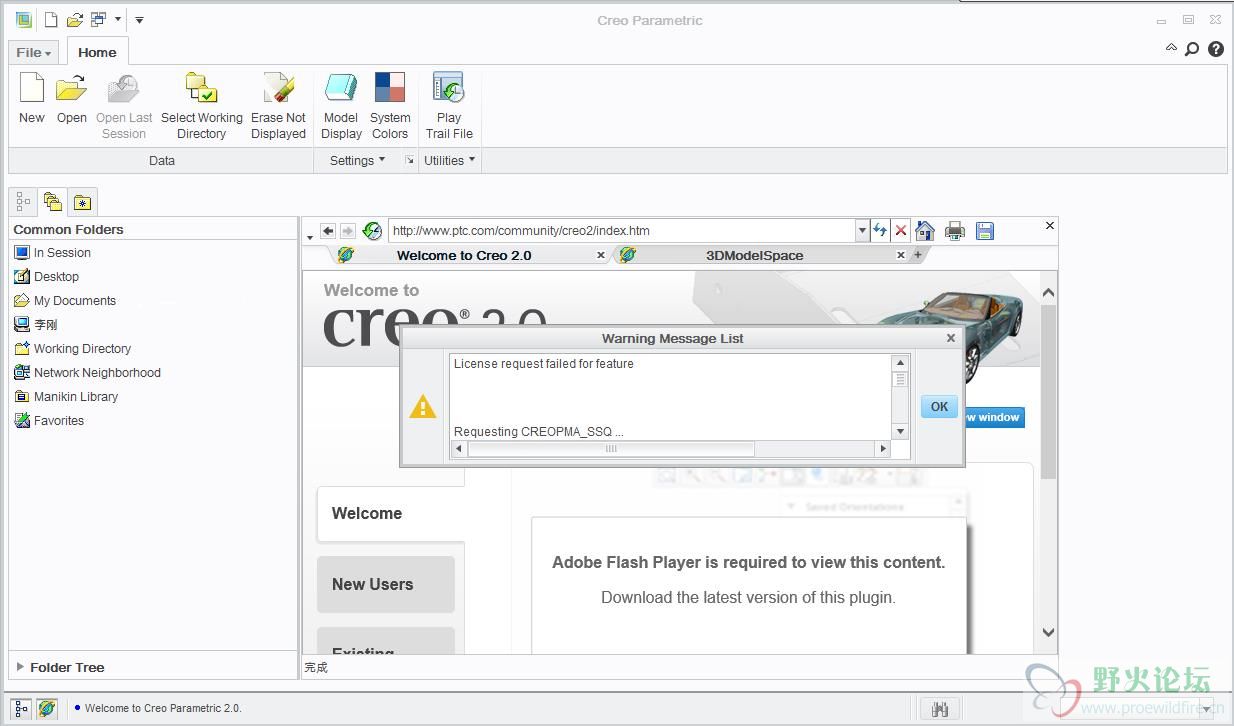
Task: Click scroll right arrow in warning box
Action: [x=882, y=449]
